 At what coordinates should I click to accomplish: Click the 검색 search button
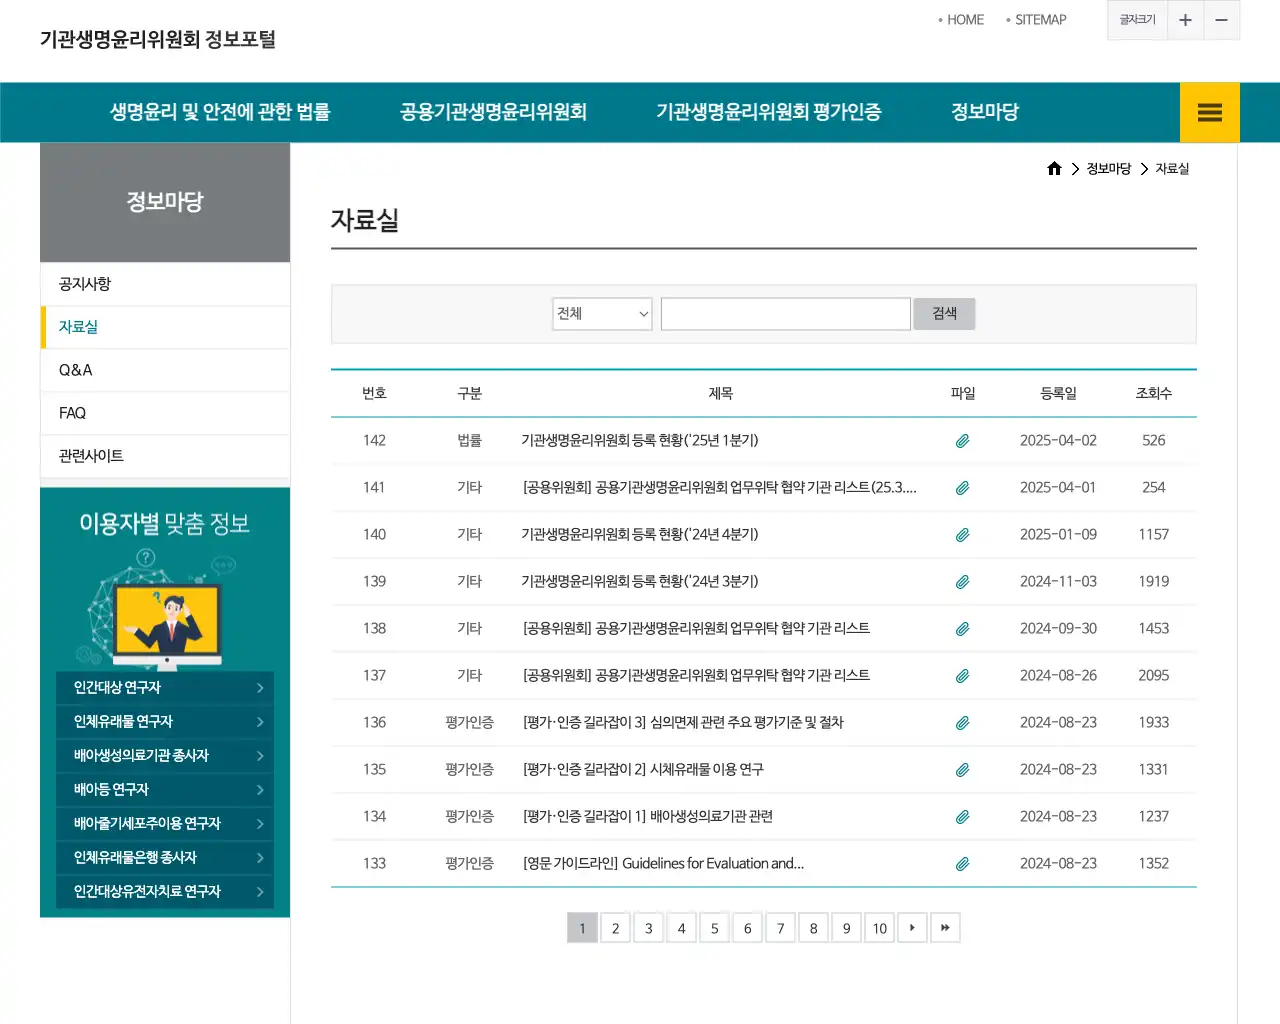click(944, 314)
